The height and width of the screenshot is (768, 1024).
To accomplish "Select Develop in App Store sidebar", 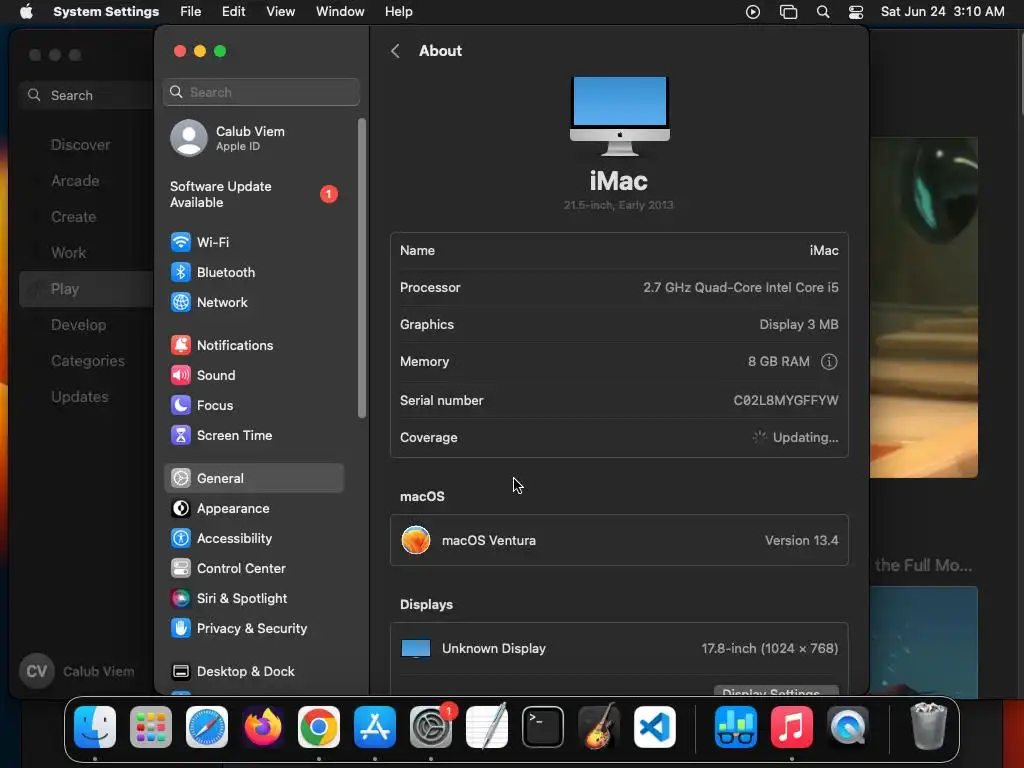I will pyautogui.click(x=78, y=325).
